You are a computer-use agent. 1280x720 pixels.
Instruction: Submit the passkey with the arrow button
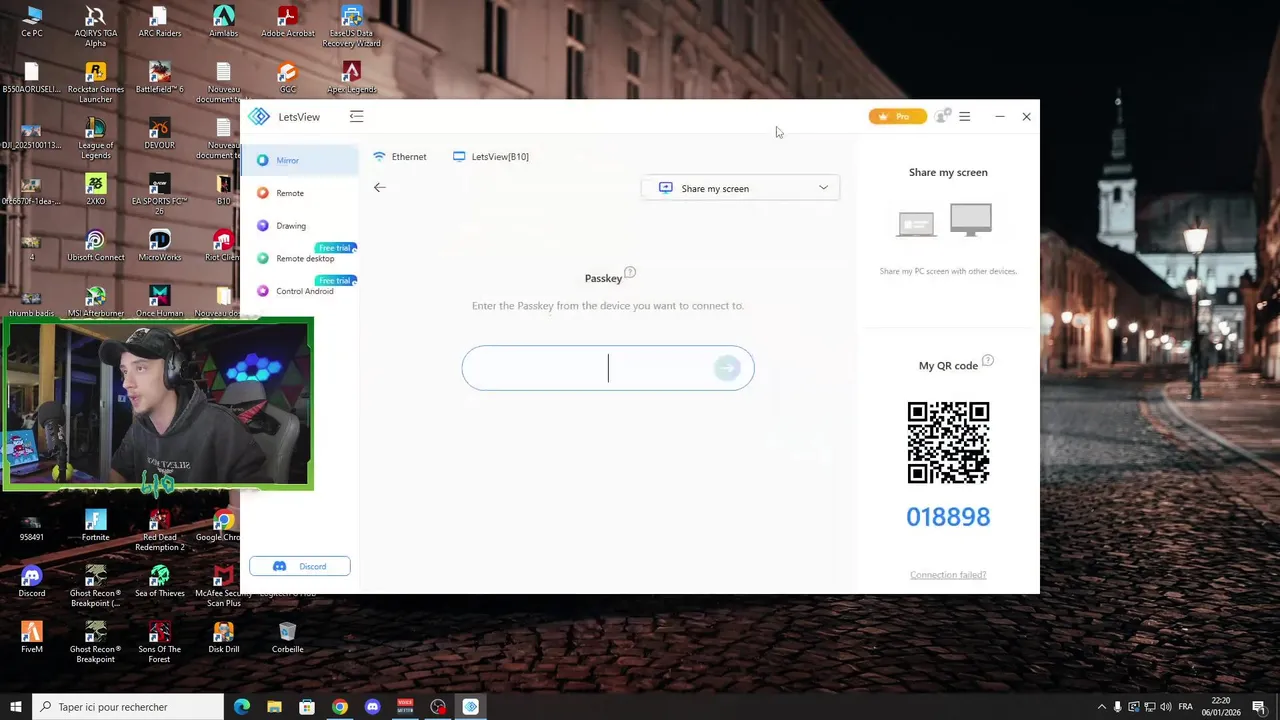[728, 368]
